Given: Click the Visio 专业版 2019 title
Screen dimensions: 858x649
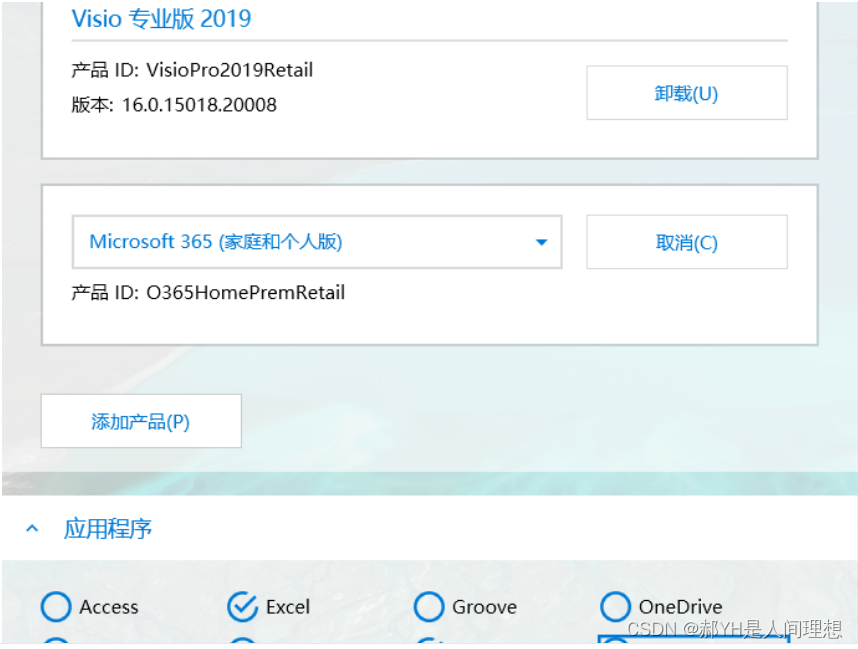Looking at the screenshot, I should click(161, 19).
